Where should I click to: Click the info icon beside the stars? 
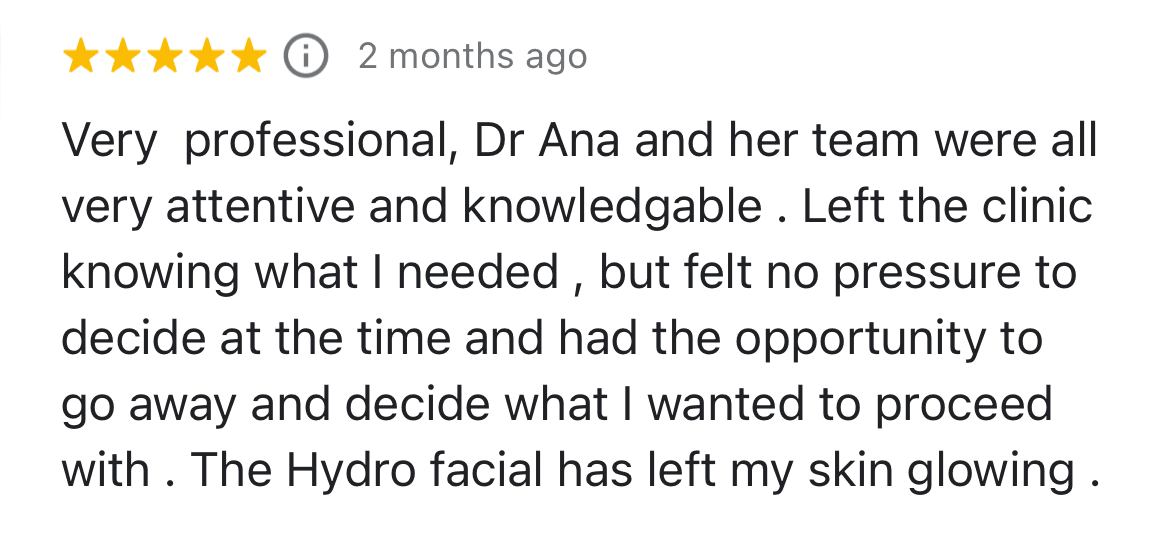click(x=307, y=57)
